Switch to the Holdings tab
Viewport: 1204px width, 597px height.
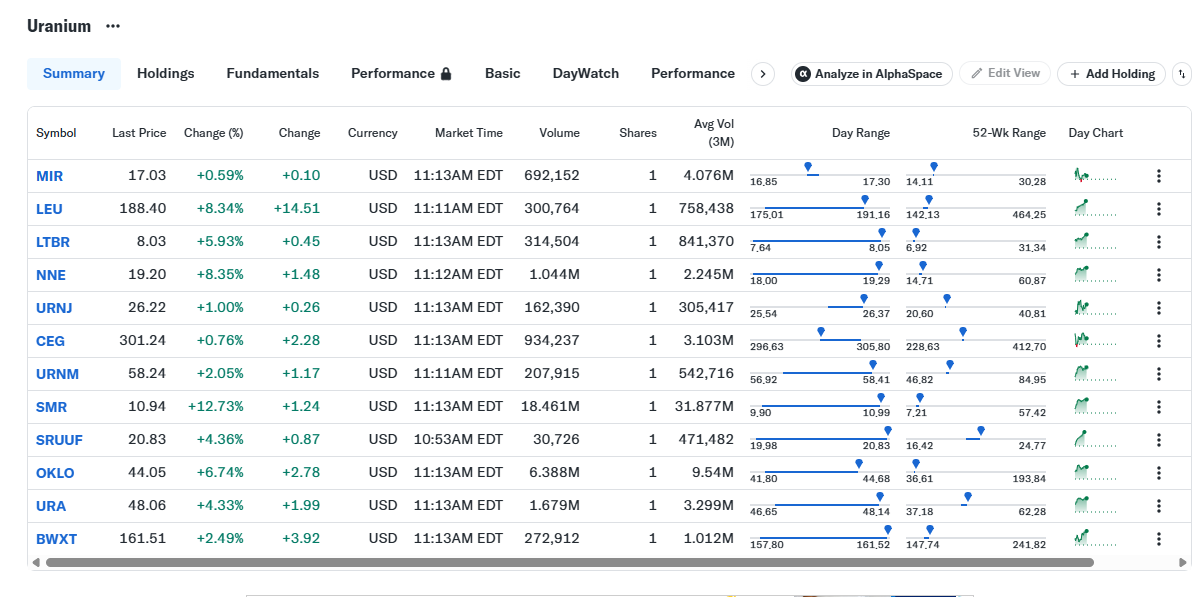[x=166, y=74]
